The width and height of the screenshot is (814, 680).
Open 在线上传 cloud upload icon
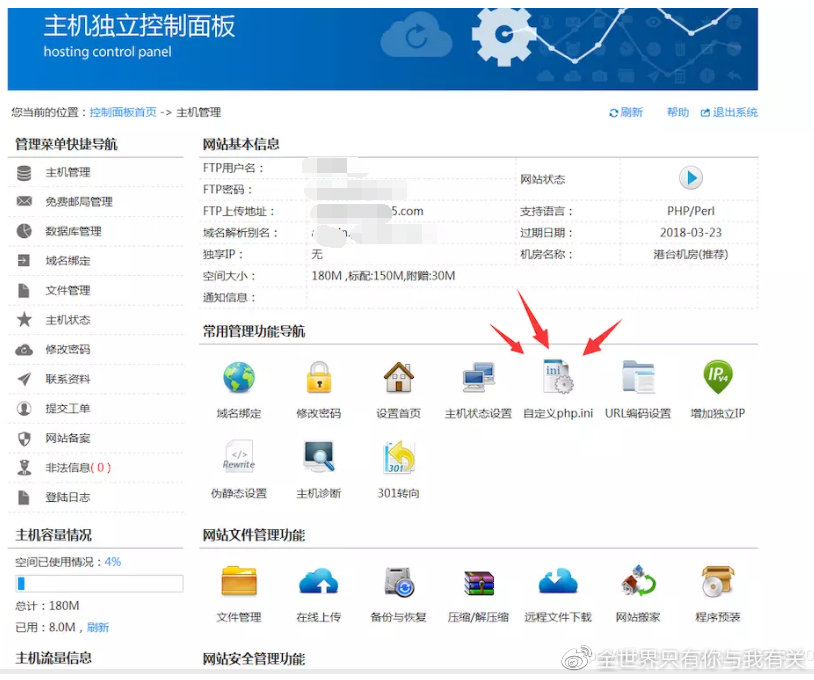point(318,582)
